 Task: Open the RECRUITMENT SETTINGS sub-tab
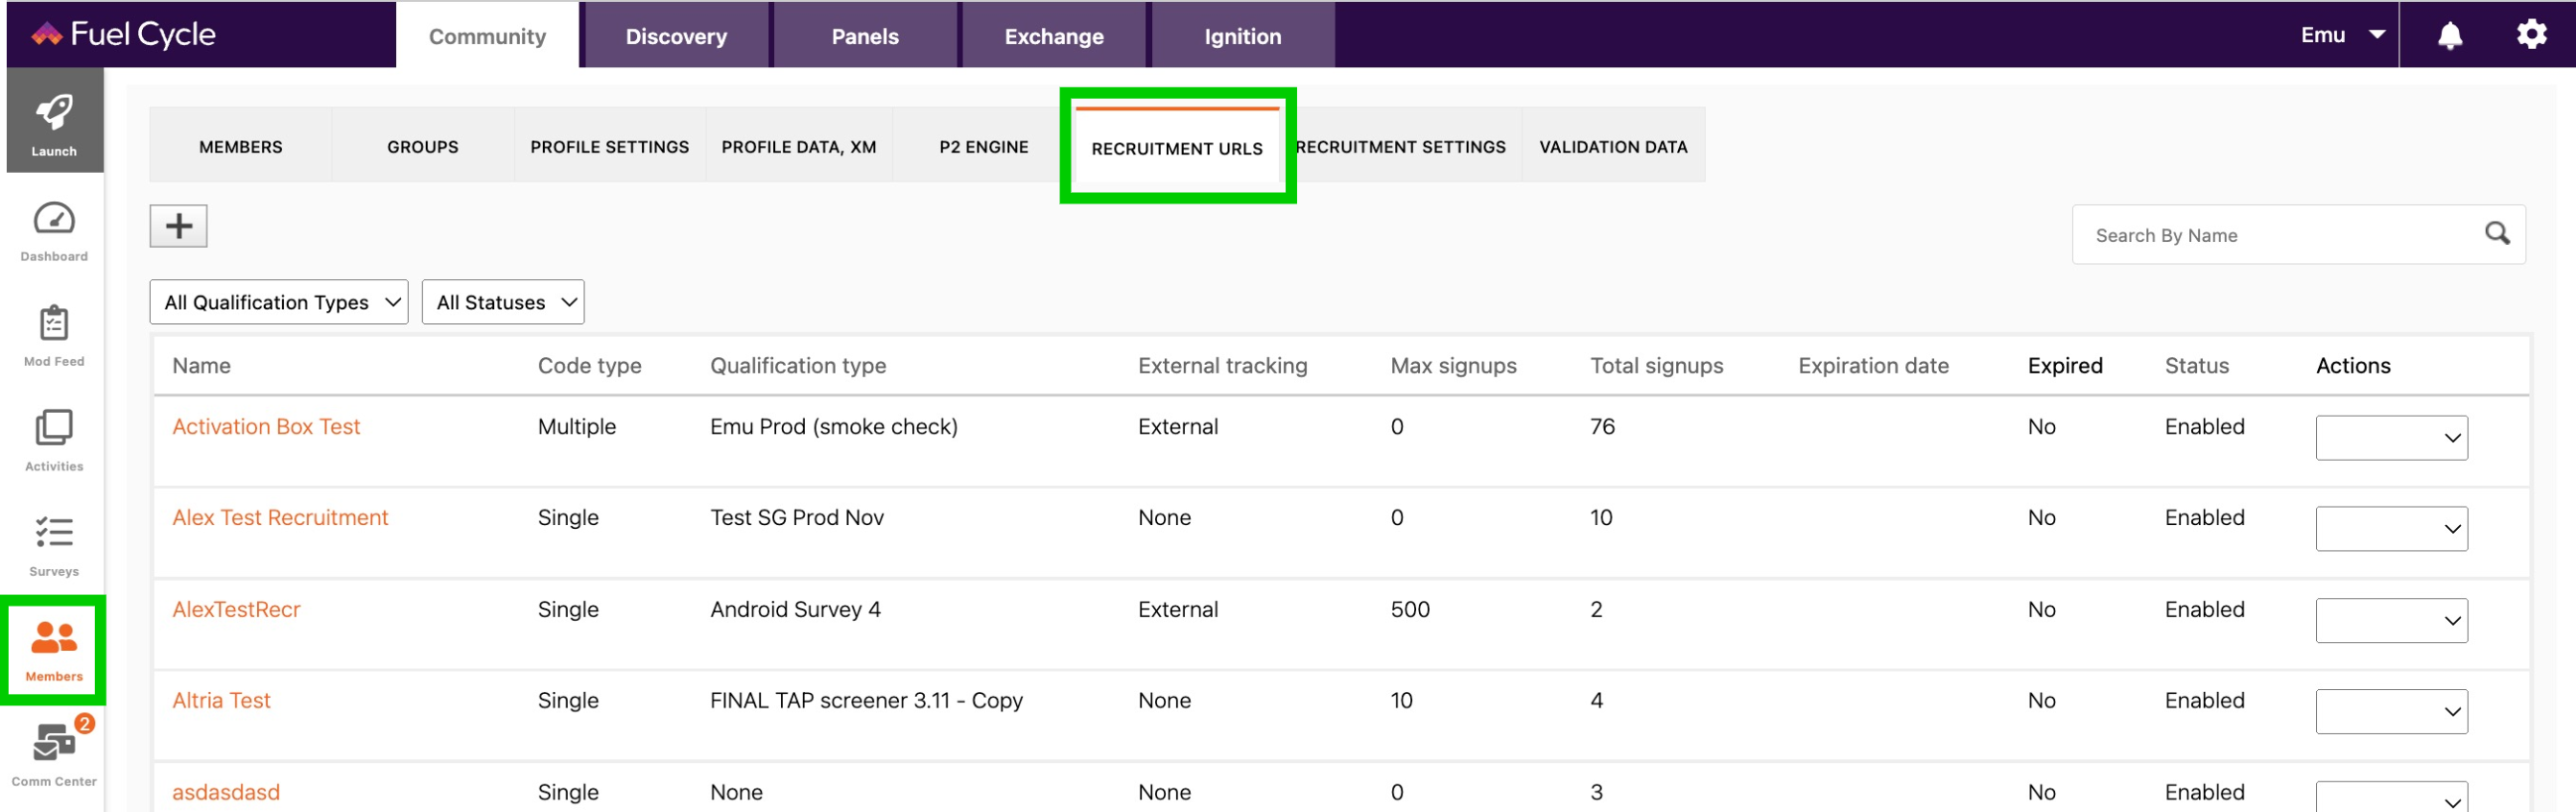[1400, 146]
